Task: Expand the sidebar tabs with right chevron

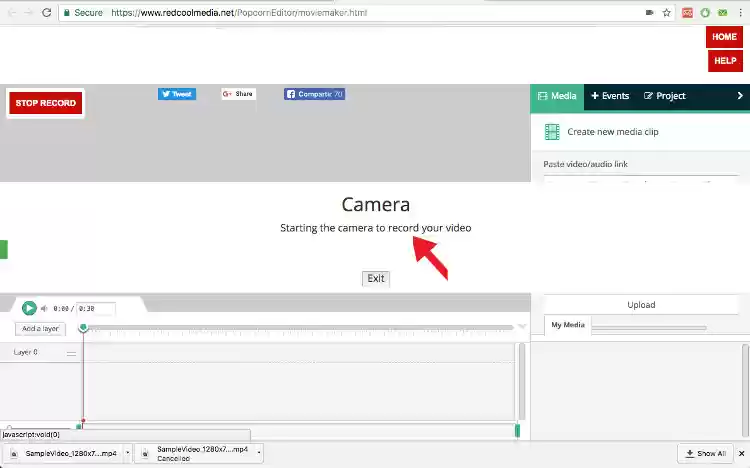Action: [x=740, y=96]
